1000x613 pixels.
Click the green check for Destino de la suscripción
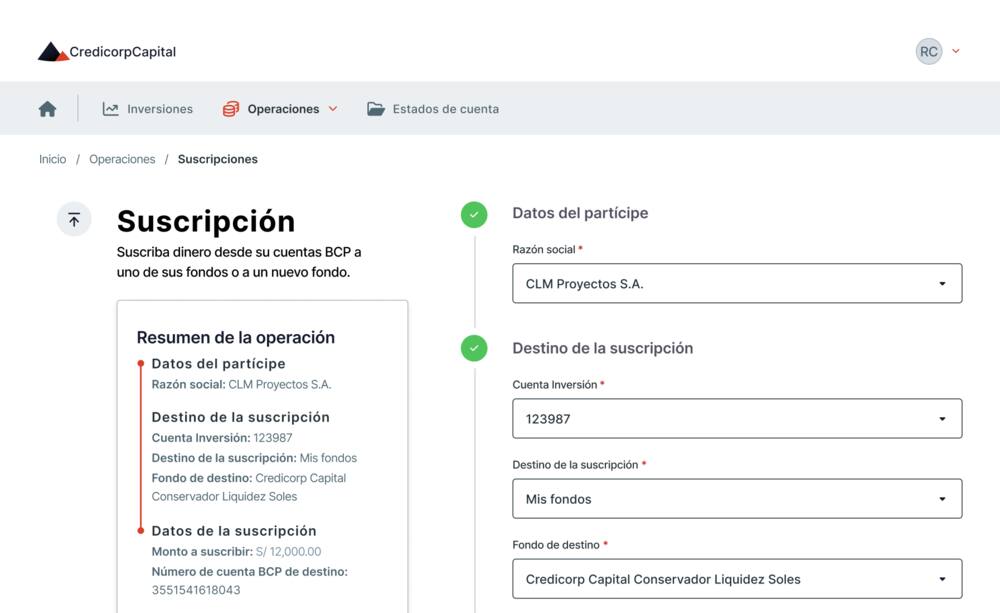pyautogui.click(x=474, y=348)
